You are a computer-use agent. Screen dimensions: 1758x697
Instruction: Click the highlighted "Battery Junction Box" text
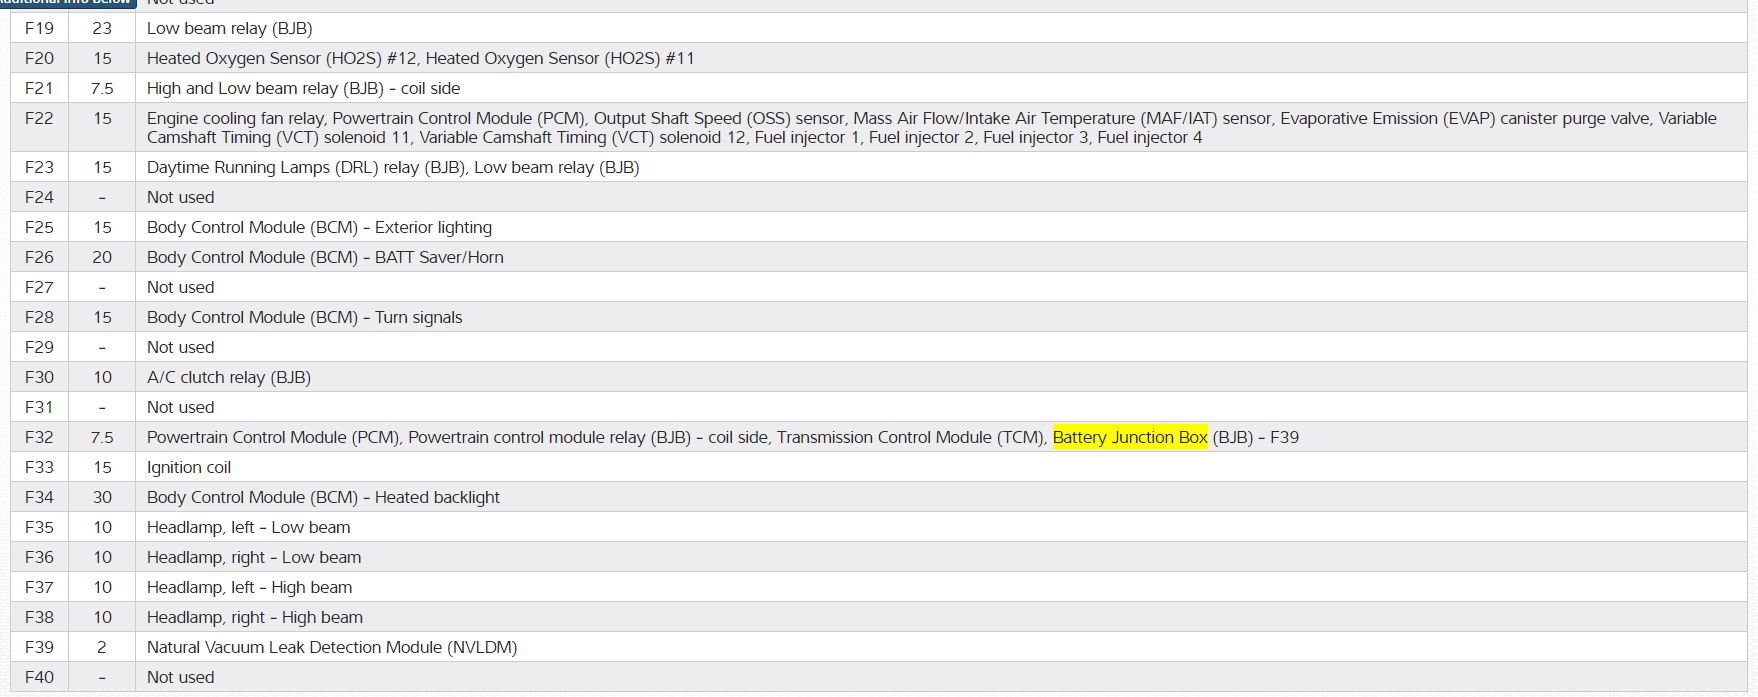(x=1129, y=437)
